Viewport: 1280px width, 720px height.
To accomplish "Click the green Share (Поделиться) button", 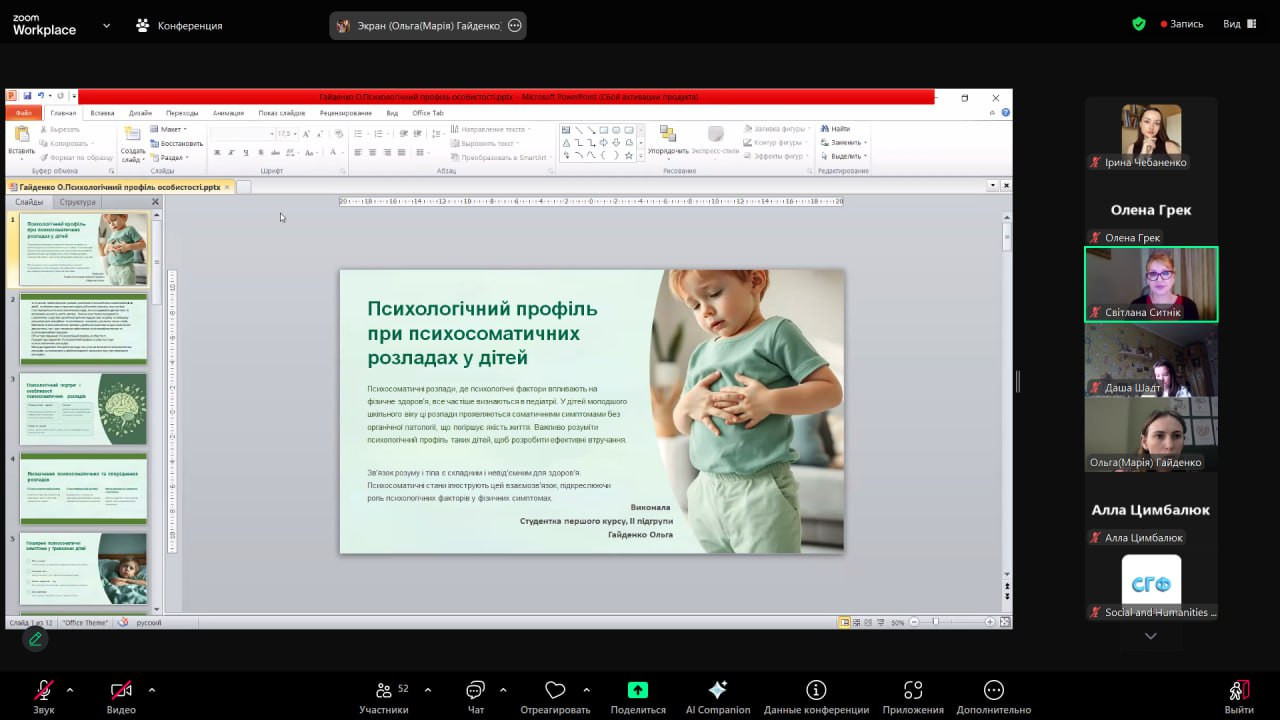I will [x=637, y=691].
